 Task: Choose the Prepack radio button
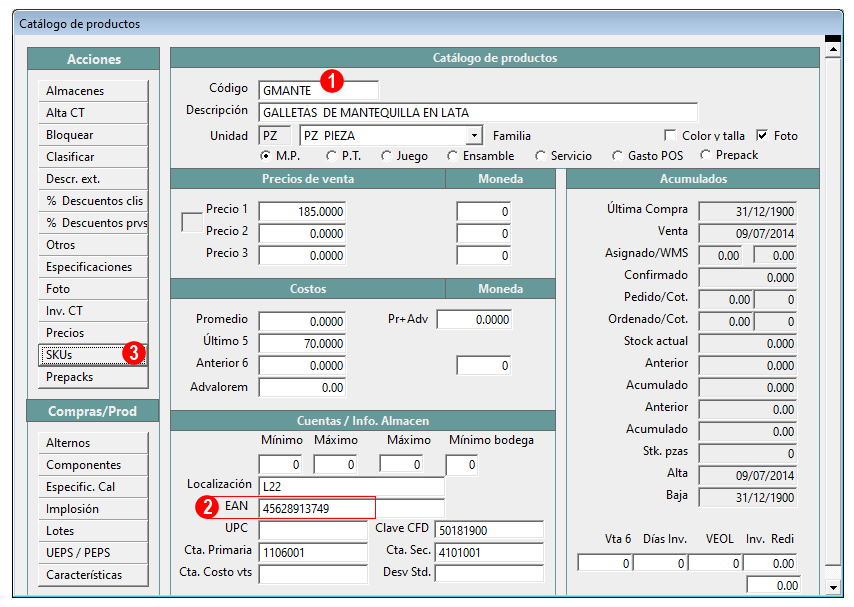tap(705, 155)
